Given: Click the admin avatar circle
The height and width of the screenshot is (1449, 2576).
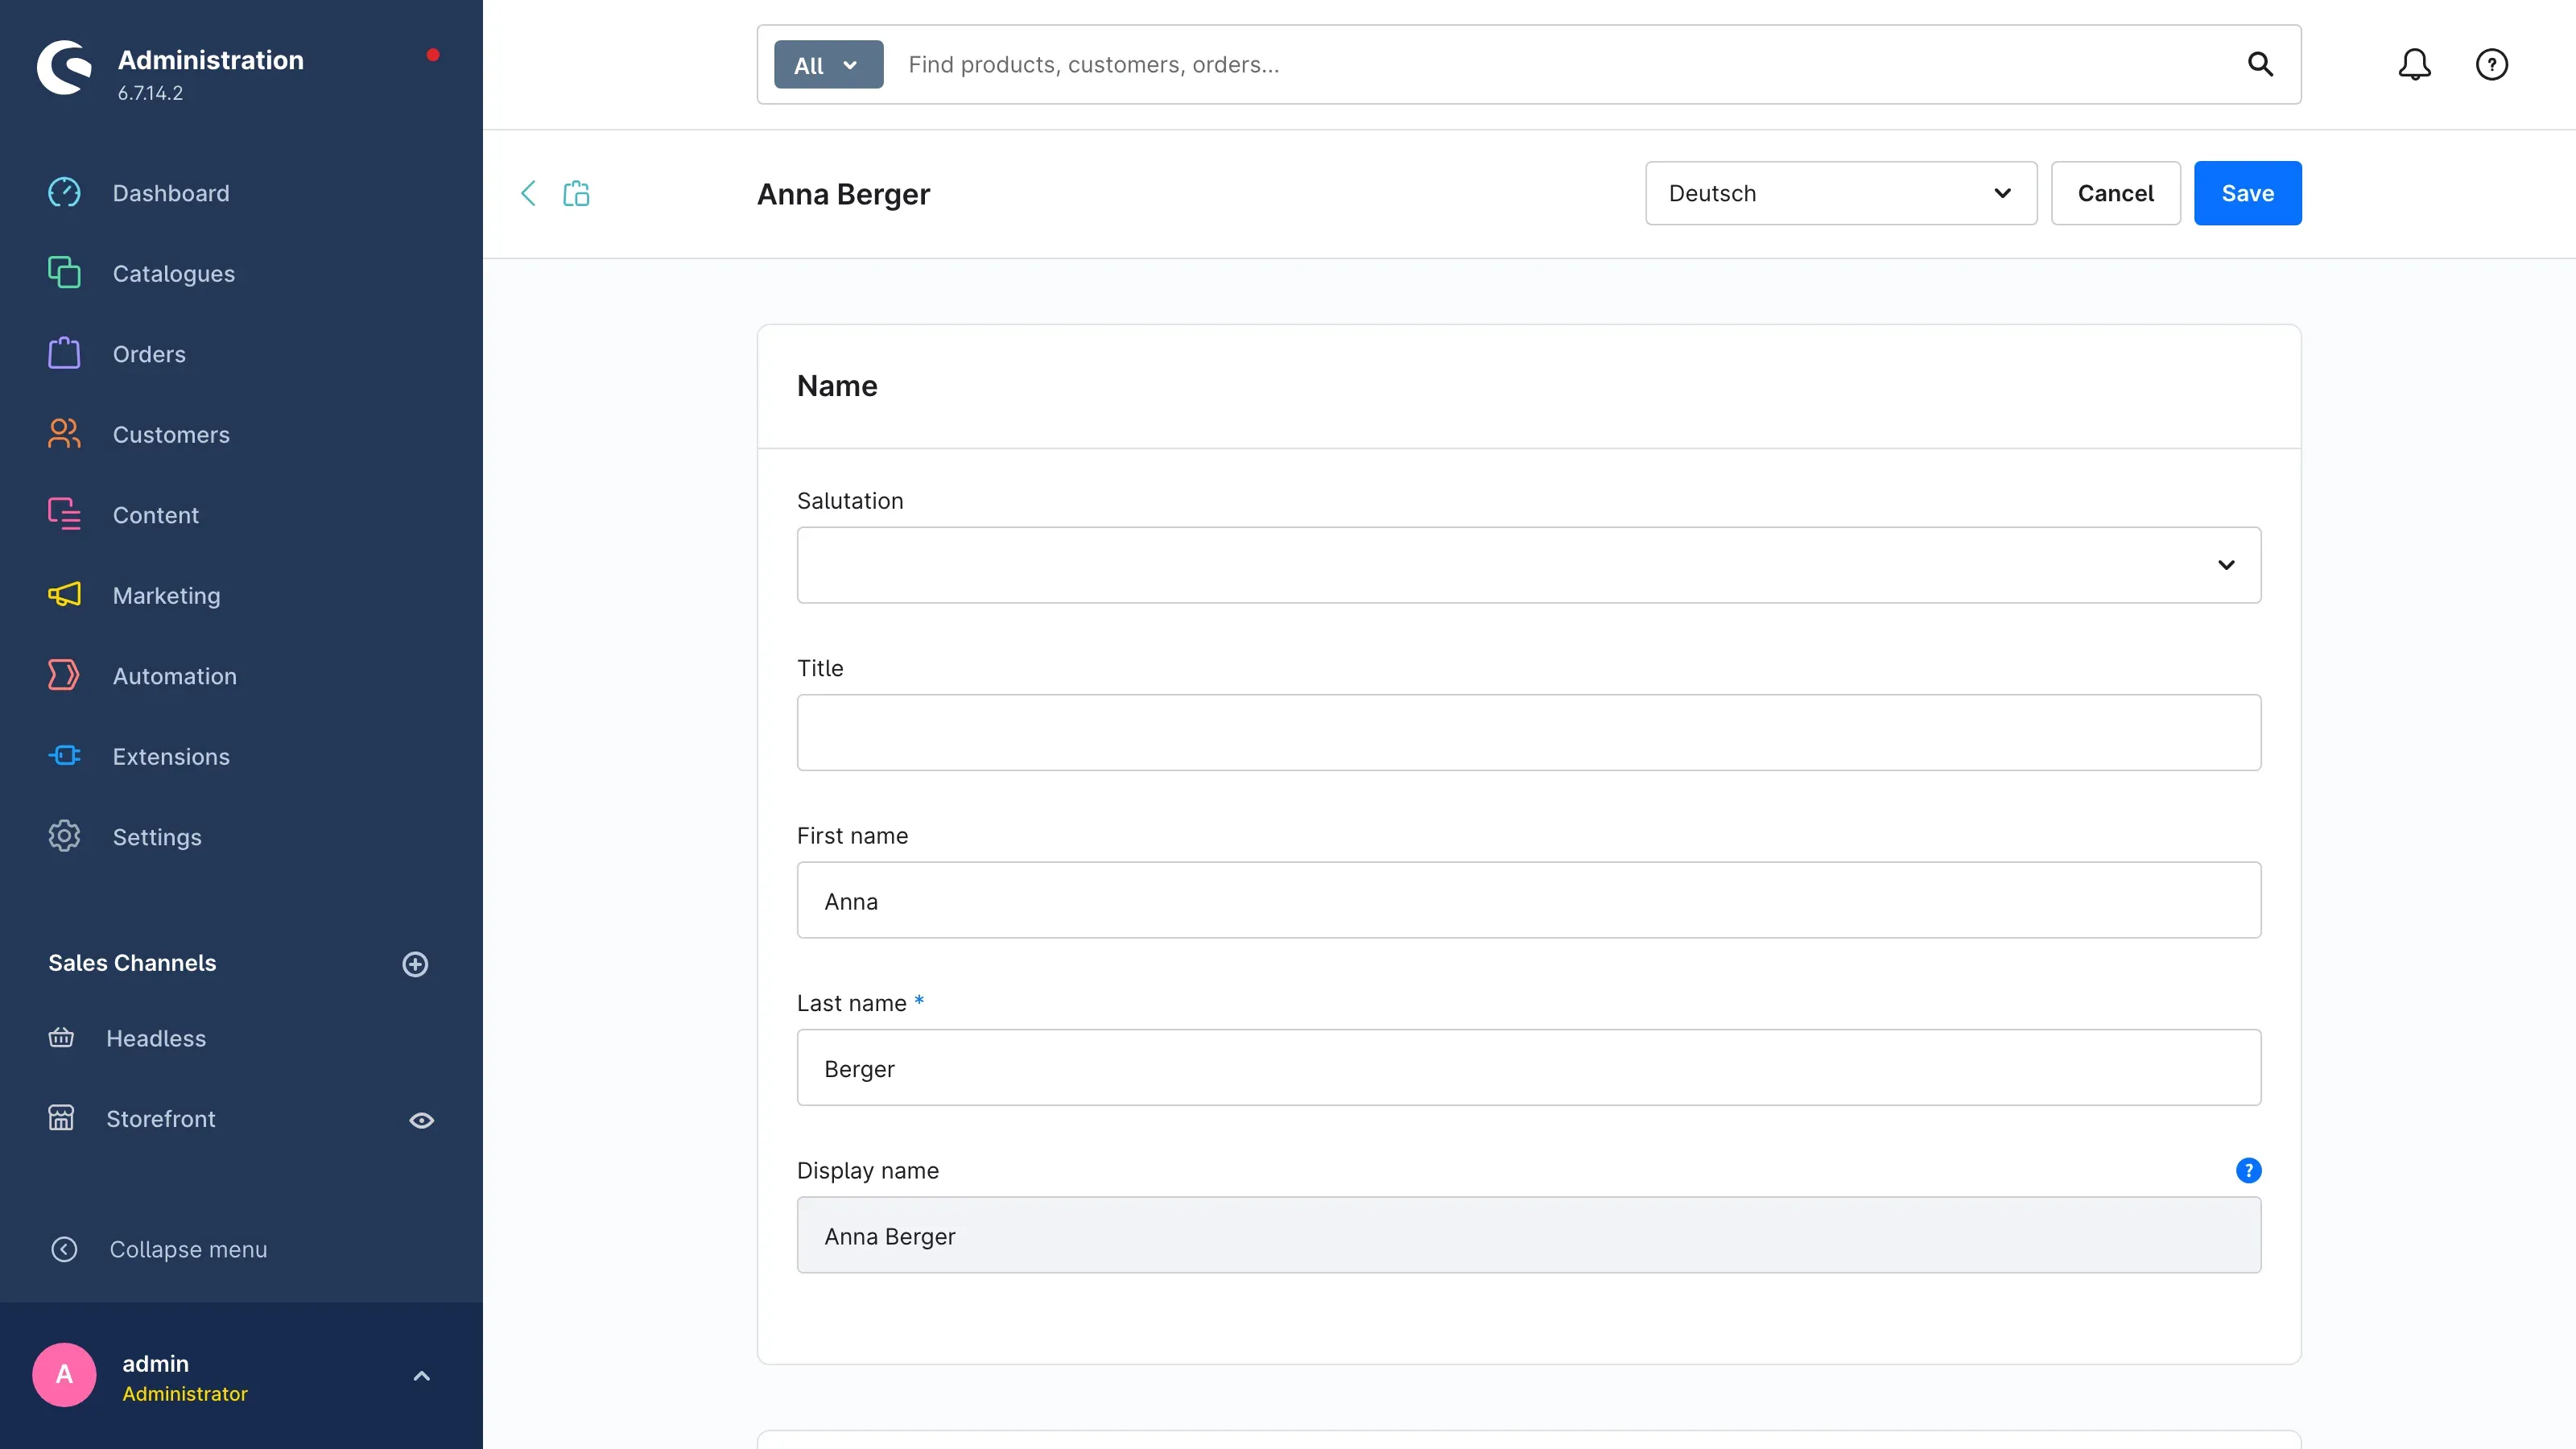Looking at the screenshot, I should (x=64, y=1374).
